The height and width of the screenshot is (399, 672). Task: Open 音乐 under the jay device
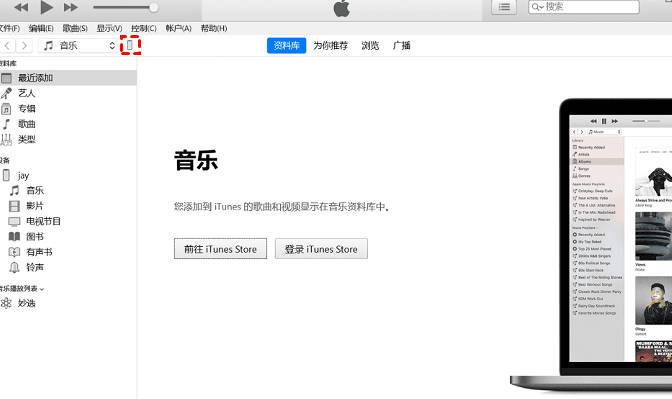pos(35,190)
